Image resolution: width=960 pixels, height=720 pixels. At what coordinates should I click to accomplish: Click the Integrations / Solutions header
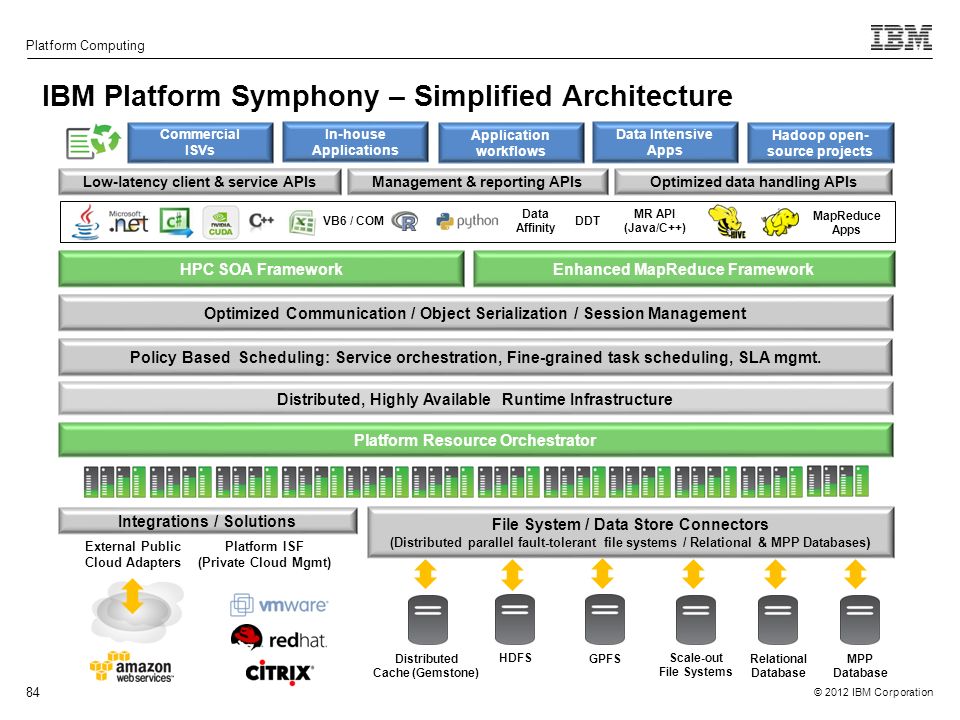click(x=208, y=521)
